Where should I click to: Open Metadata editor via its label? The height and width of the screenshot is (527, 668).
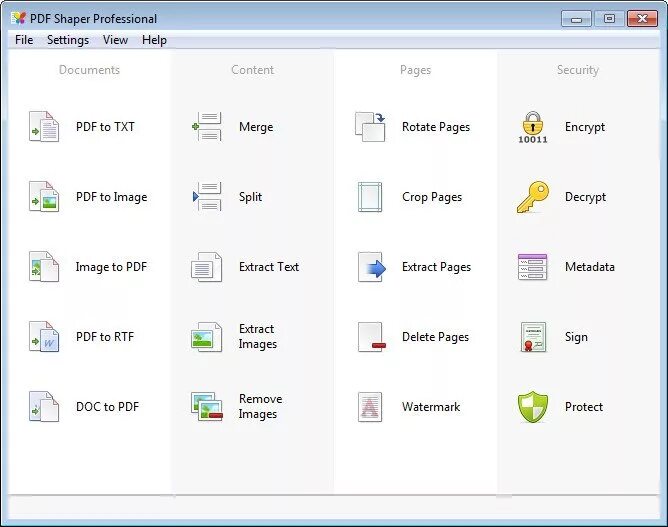pos(590,267)
